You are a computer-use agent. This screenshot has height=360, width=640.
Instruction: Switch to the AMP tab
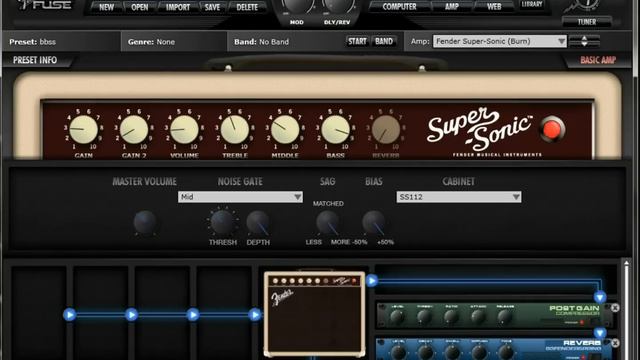tap(451, 7)
